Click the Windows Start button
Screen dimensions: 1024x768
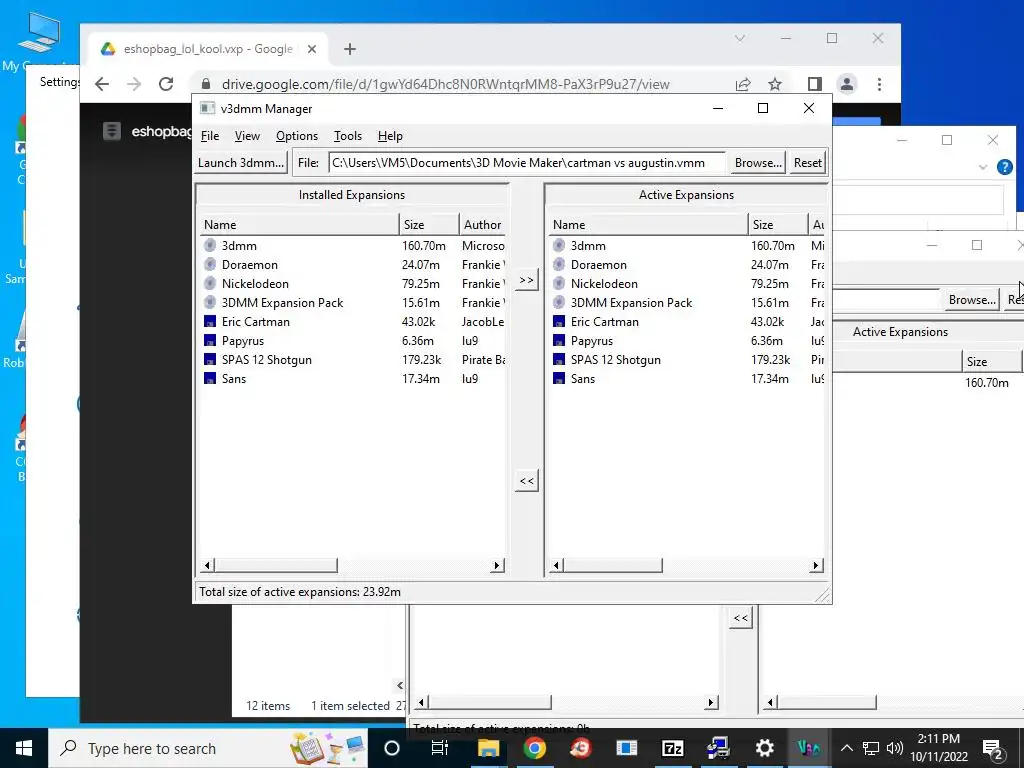[x=24, y=748]
